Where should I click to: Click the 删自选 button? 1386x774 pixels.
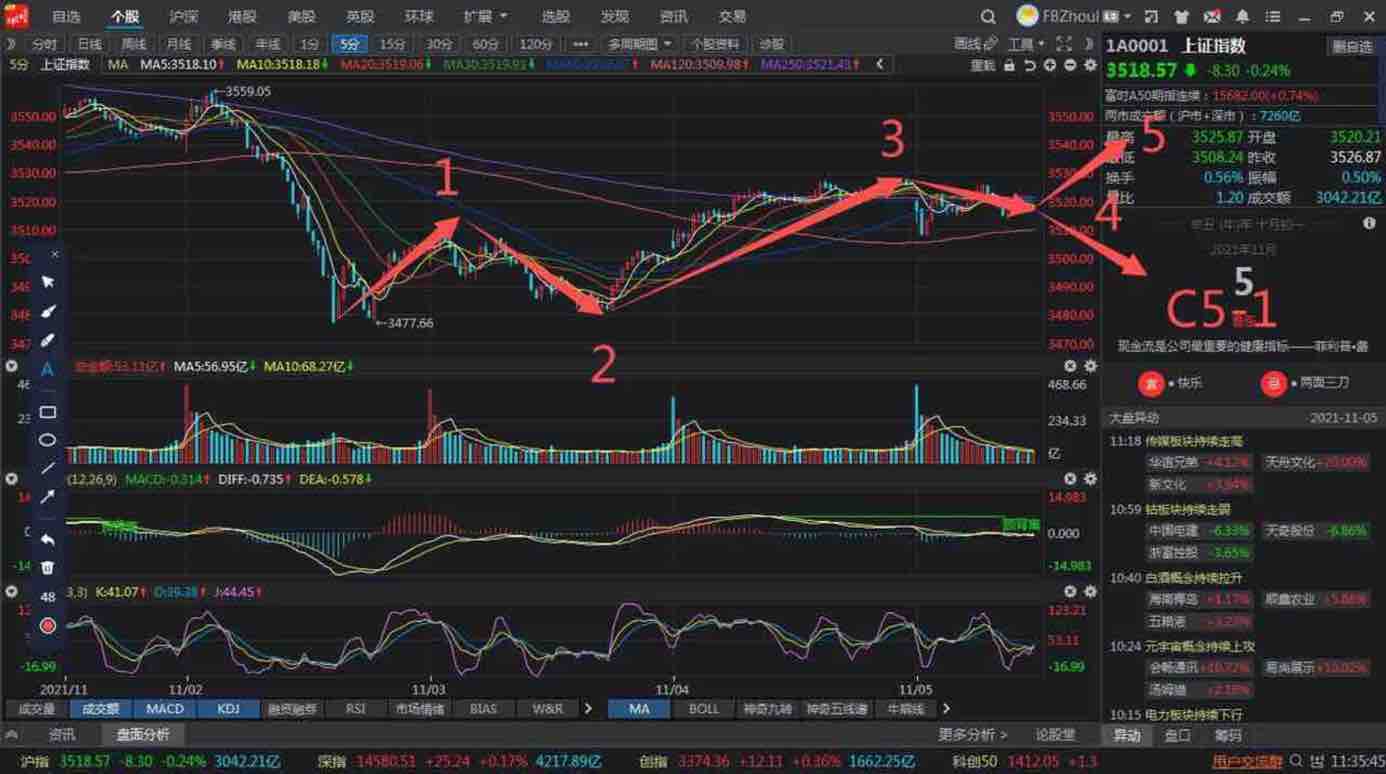click(x=1351, y=46)
